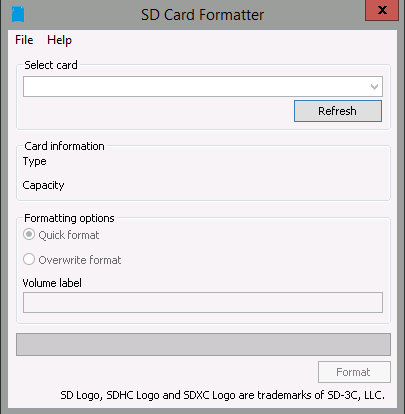Click the Refresh button

(338, 111)
